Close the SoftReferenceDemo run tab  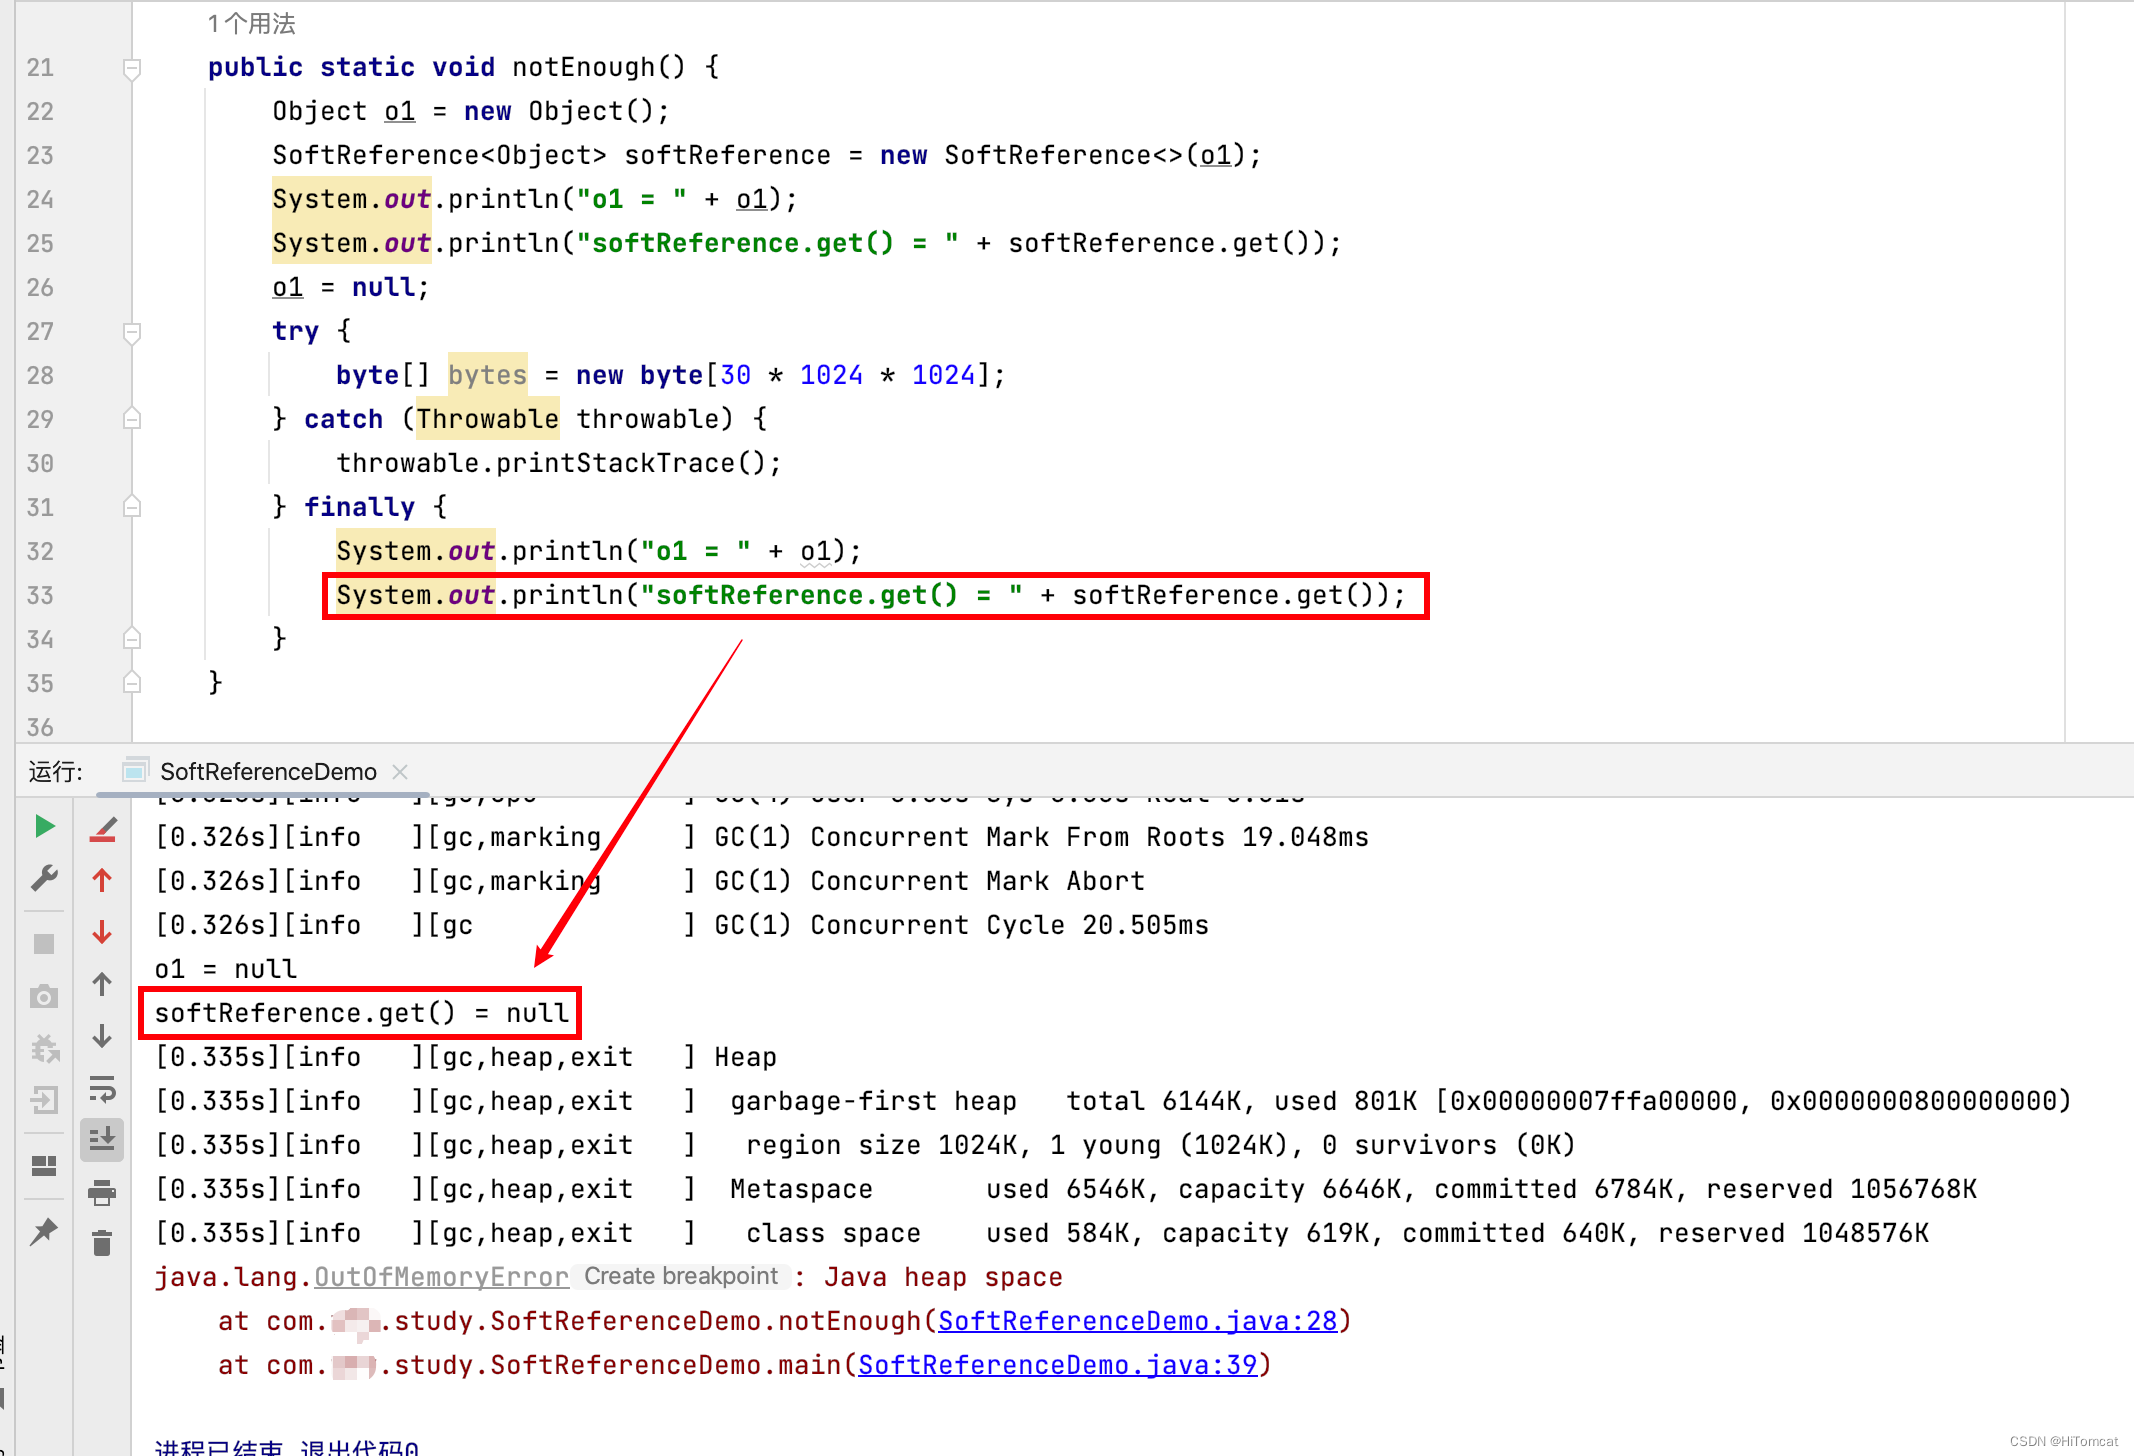point(400,772)
